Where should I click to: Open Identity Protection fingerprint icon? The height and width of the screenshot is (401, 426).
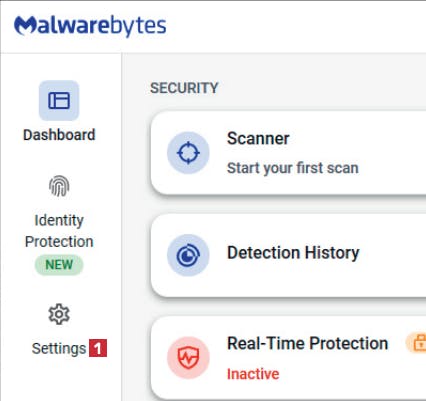click(x=59, y=186)
